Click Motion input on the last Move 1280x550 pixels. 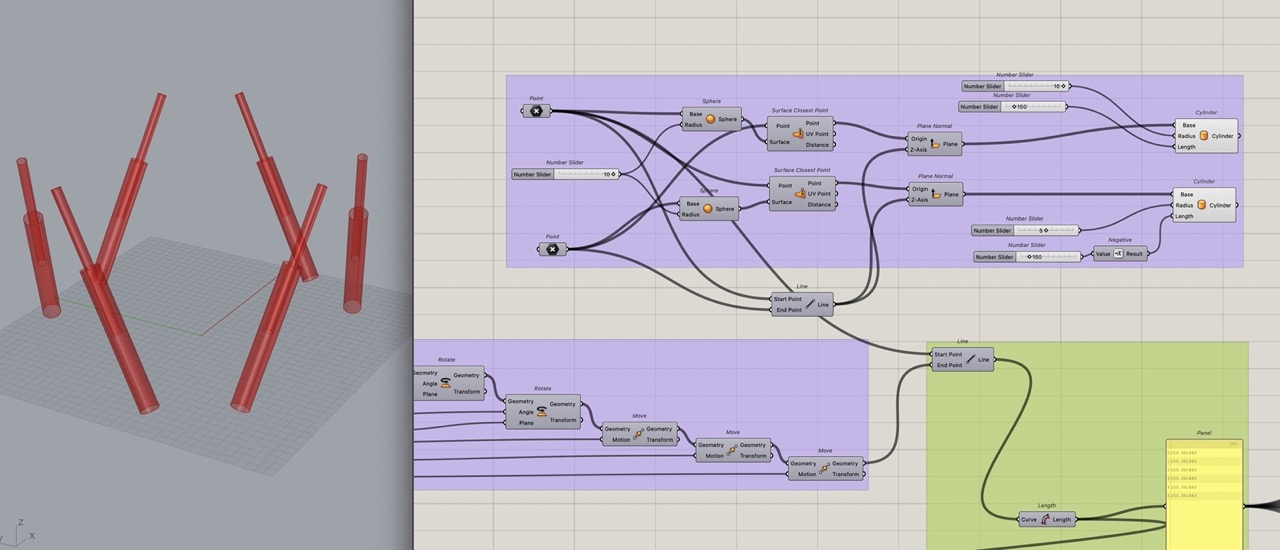click(807, 474)
